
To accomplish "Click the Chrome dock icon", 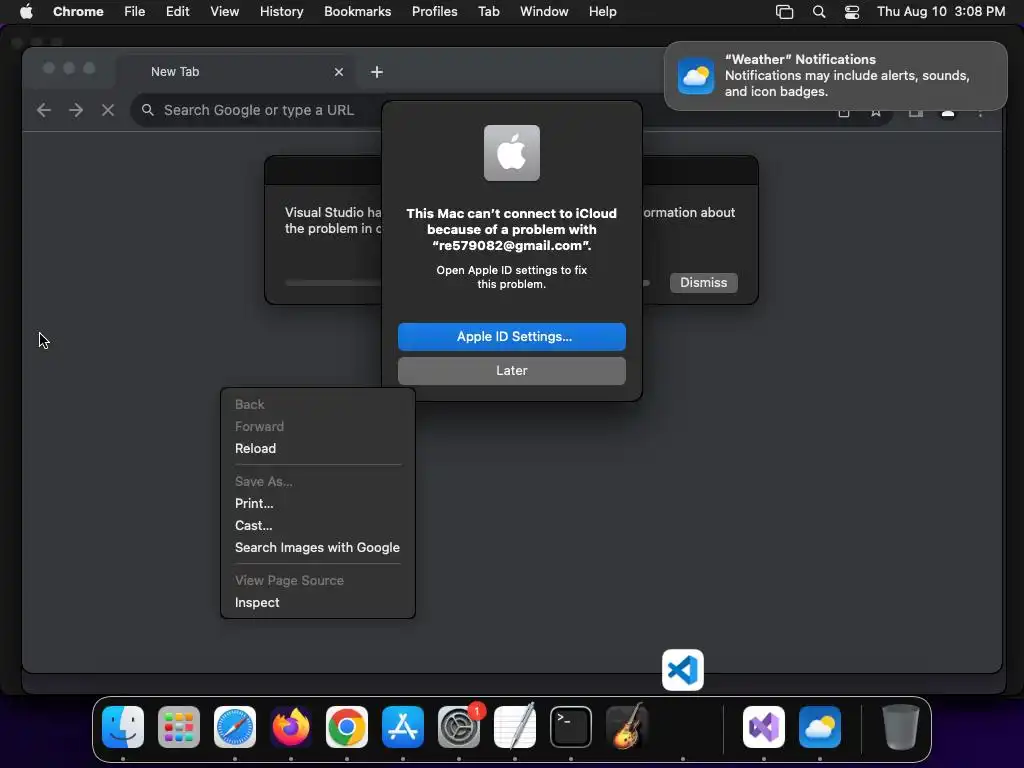I will 347,727.
